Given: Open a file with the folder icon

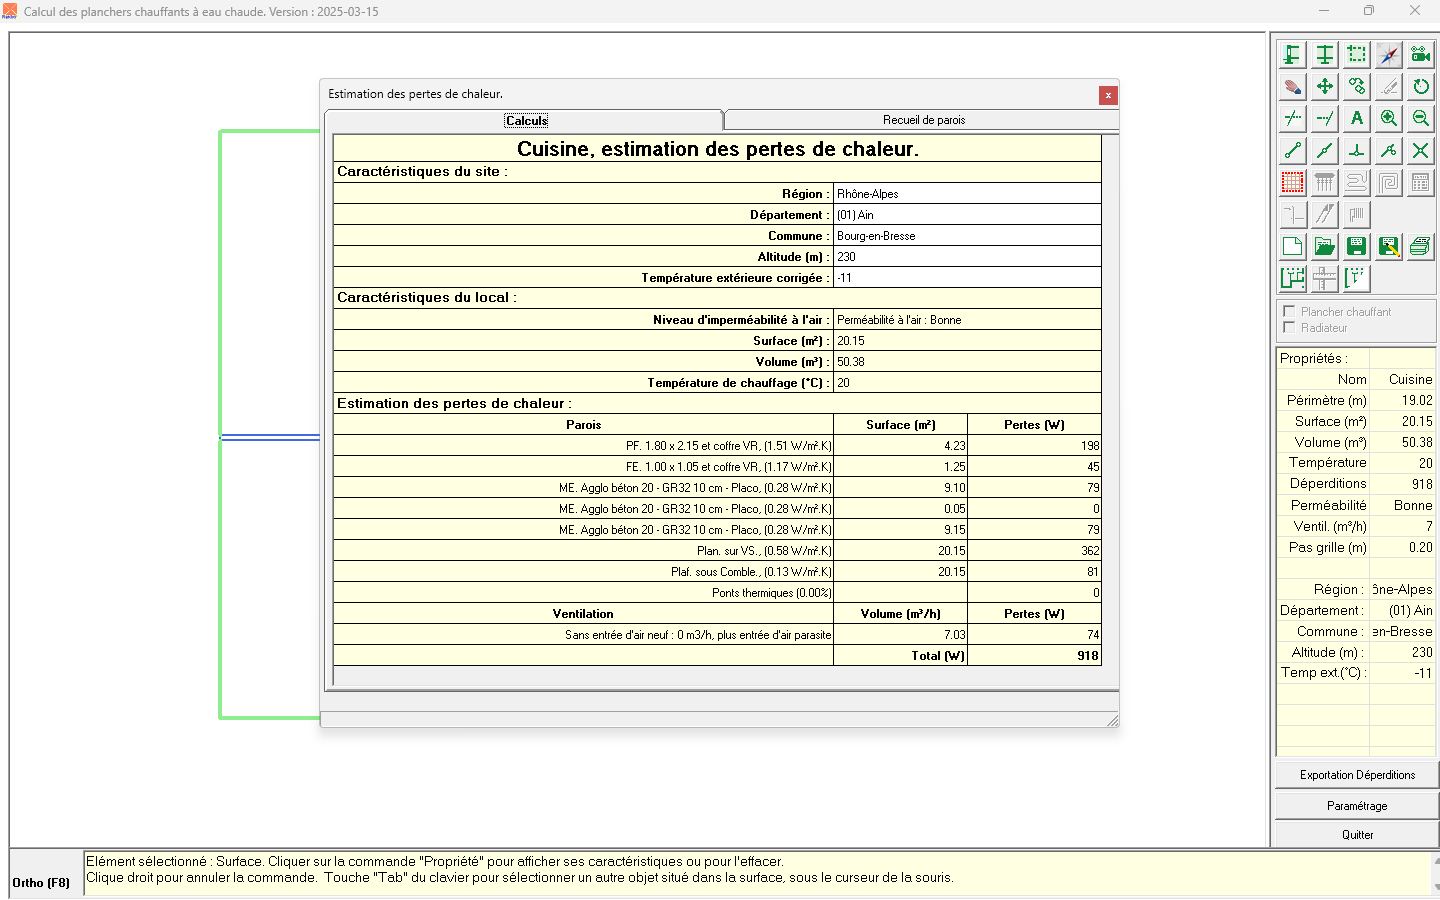Looking at the screenshot, I should tap(1324, 245).
